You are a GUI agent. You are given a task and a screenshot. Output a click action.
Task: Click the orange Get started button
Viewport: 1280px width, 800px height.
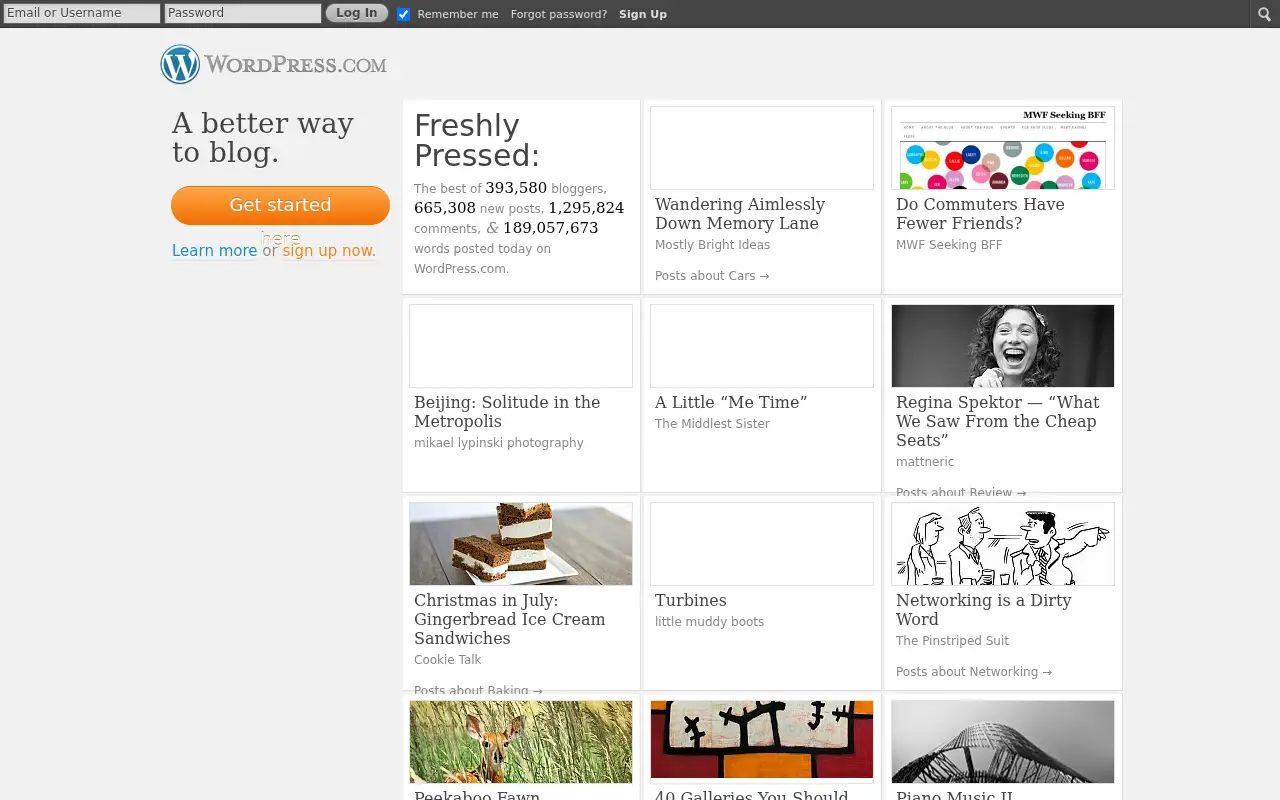[280, 205]
